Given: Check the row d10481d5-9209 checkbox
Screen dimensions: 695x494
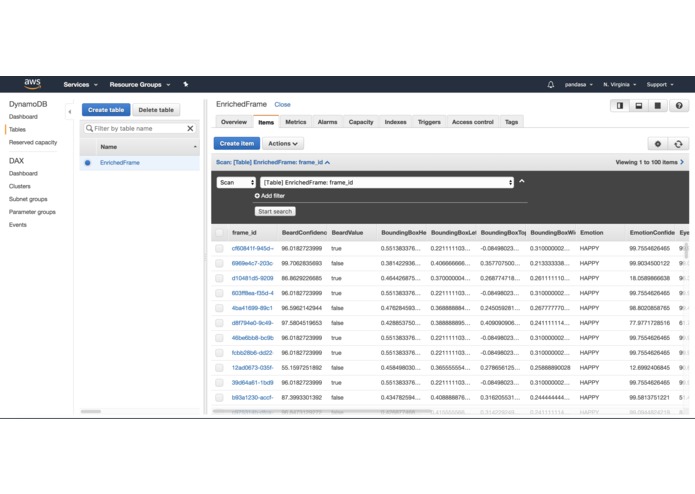Looking at the screenshot, I should tap(219, 278).
